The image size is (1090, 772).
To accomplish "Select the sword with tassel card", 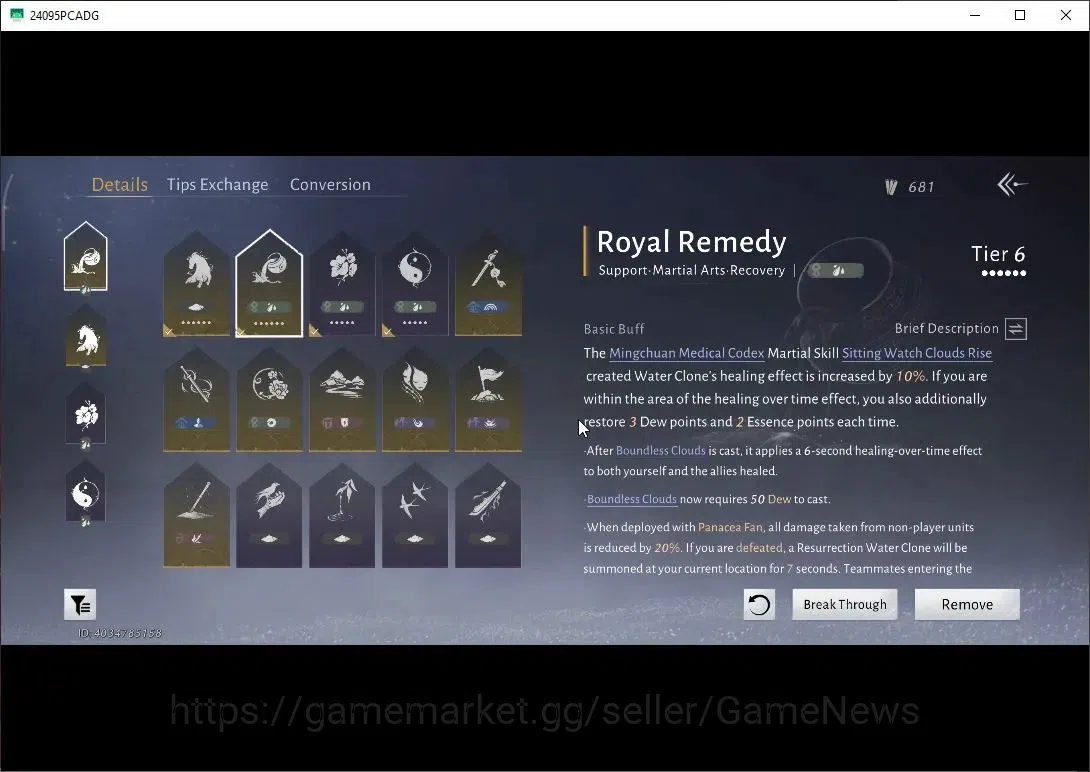I will [x=488, y=284].
